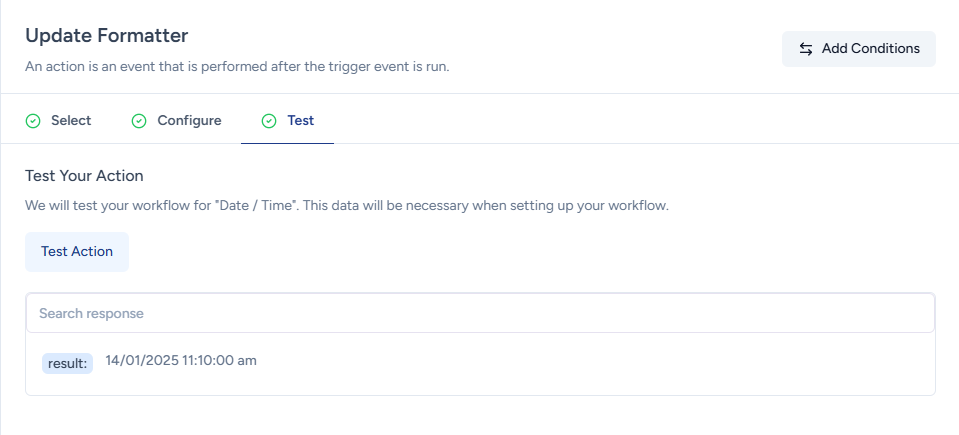Viewport: 959px width, 435px height.
Task: Click empty space right of the result value
Action: [x=600, y=362]
